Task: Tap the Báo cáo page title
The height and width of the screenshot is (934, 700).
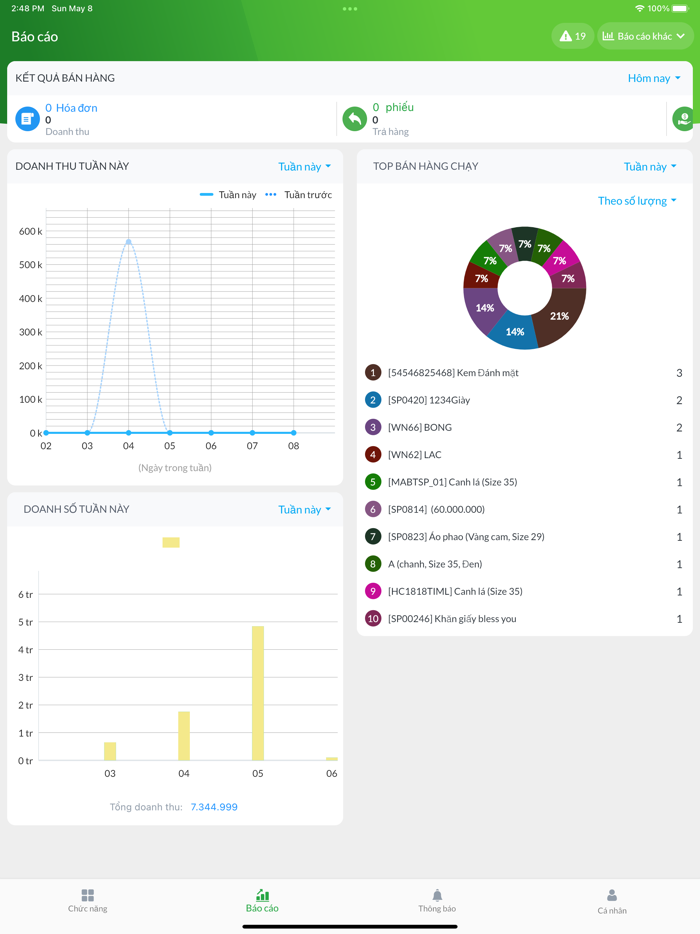Action: pos(35,37)
